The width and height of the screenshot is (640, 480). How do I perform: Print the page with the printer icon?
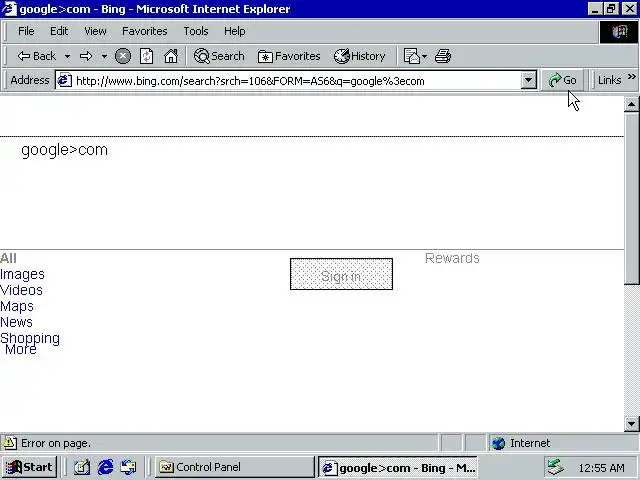pos(443,56)
